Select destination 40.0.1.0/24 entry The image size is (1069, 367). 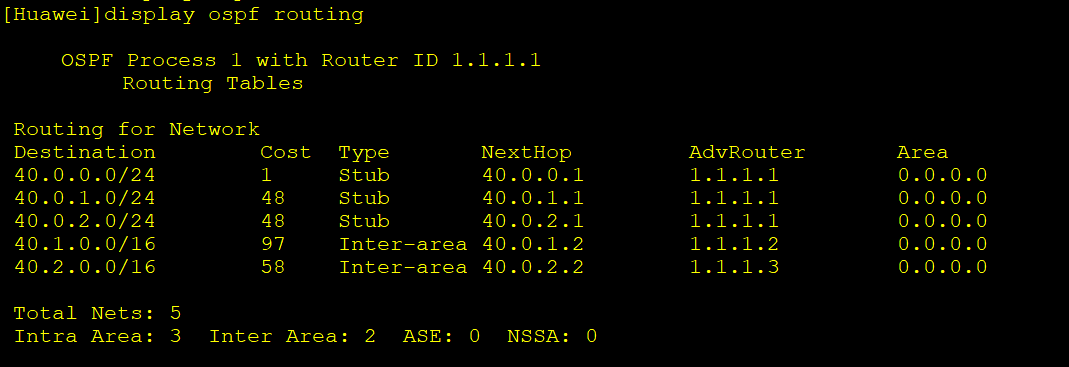(85, 198)
